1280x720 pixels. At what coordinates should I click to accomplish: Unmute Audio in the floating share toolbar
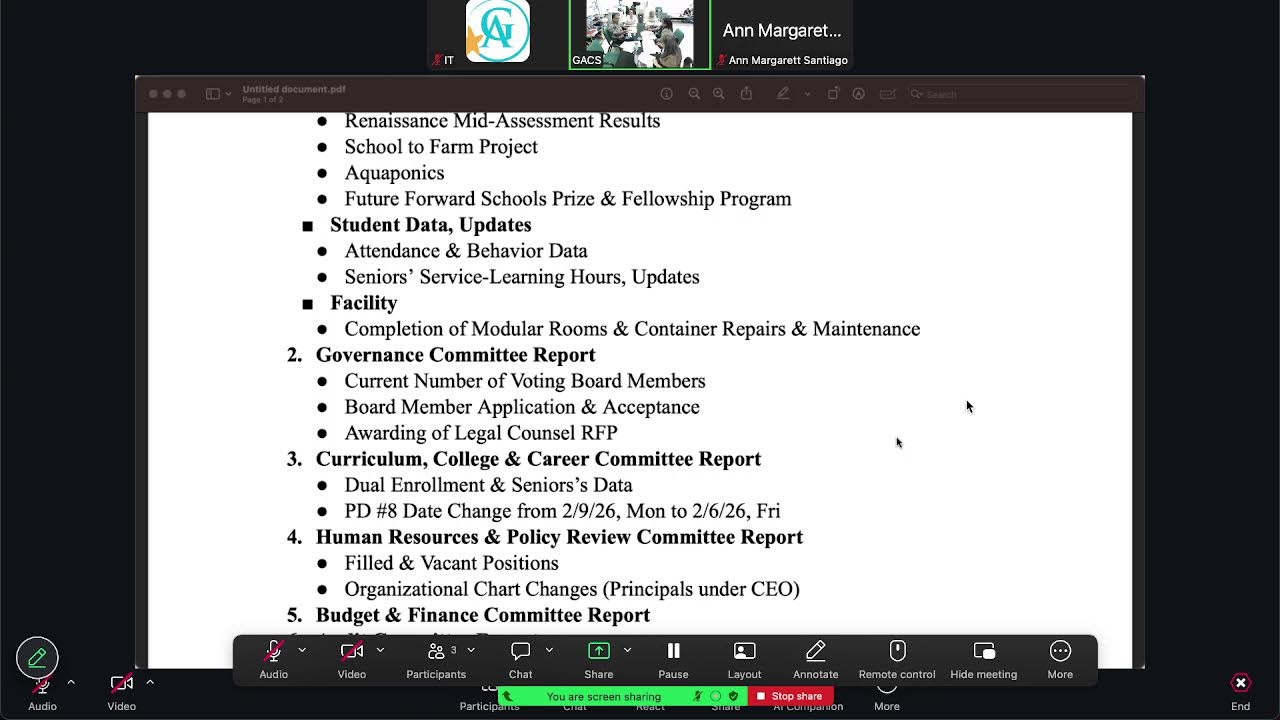273,660
